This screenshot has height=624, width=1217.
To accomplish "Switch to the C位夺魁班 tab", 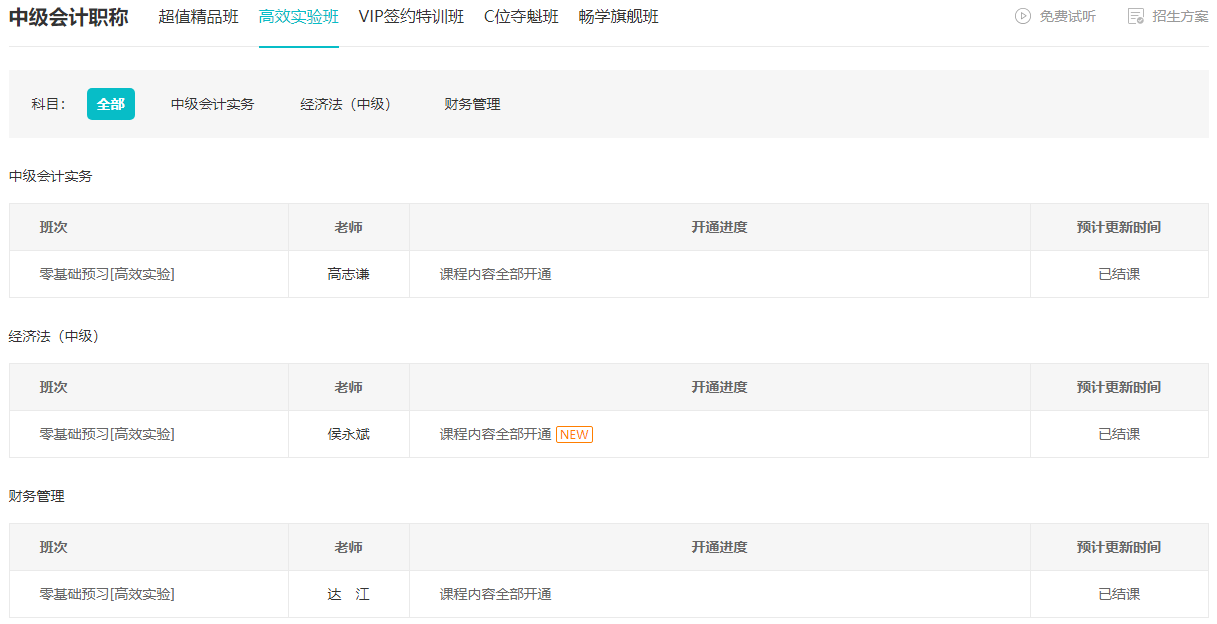I will (519, 16).
